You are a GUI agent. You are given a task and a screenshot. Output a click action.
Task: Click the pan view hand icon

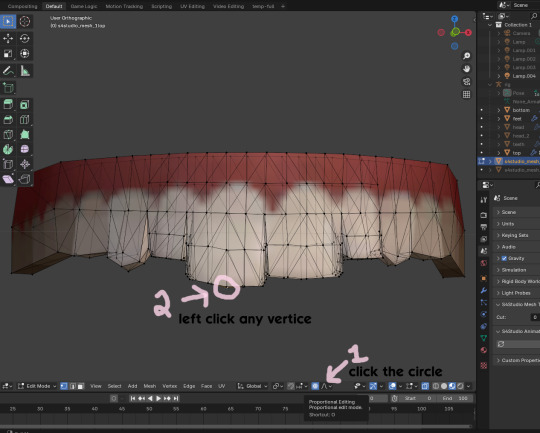466,69
